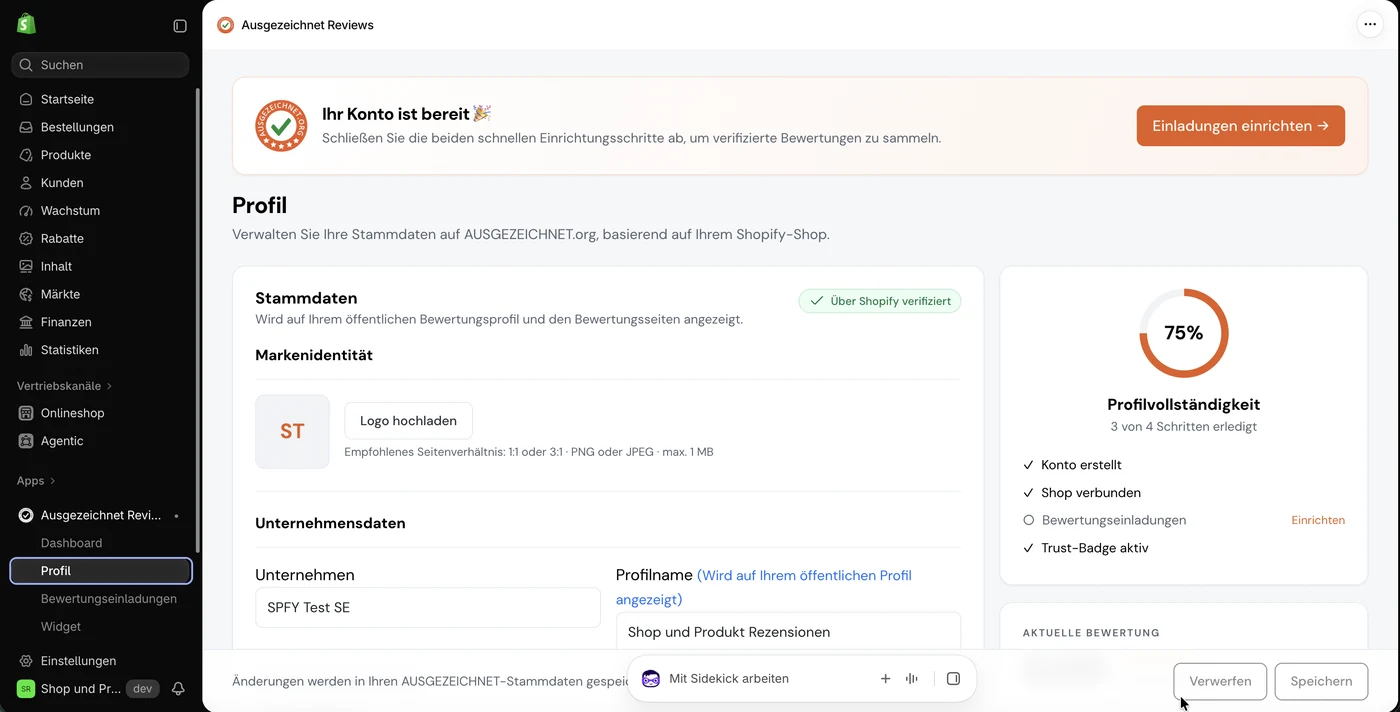Viewport: 1400px width, 712px height.
Task: Click the Onlineshop store icon
Action: tap(26, 413)
